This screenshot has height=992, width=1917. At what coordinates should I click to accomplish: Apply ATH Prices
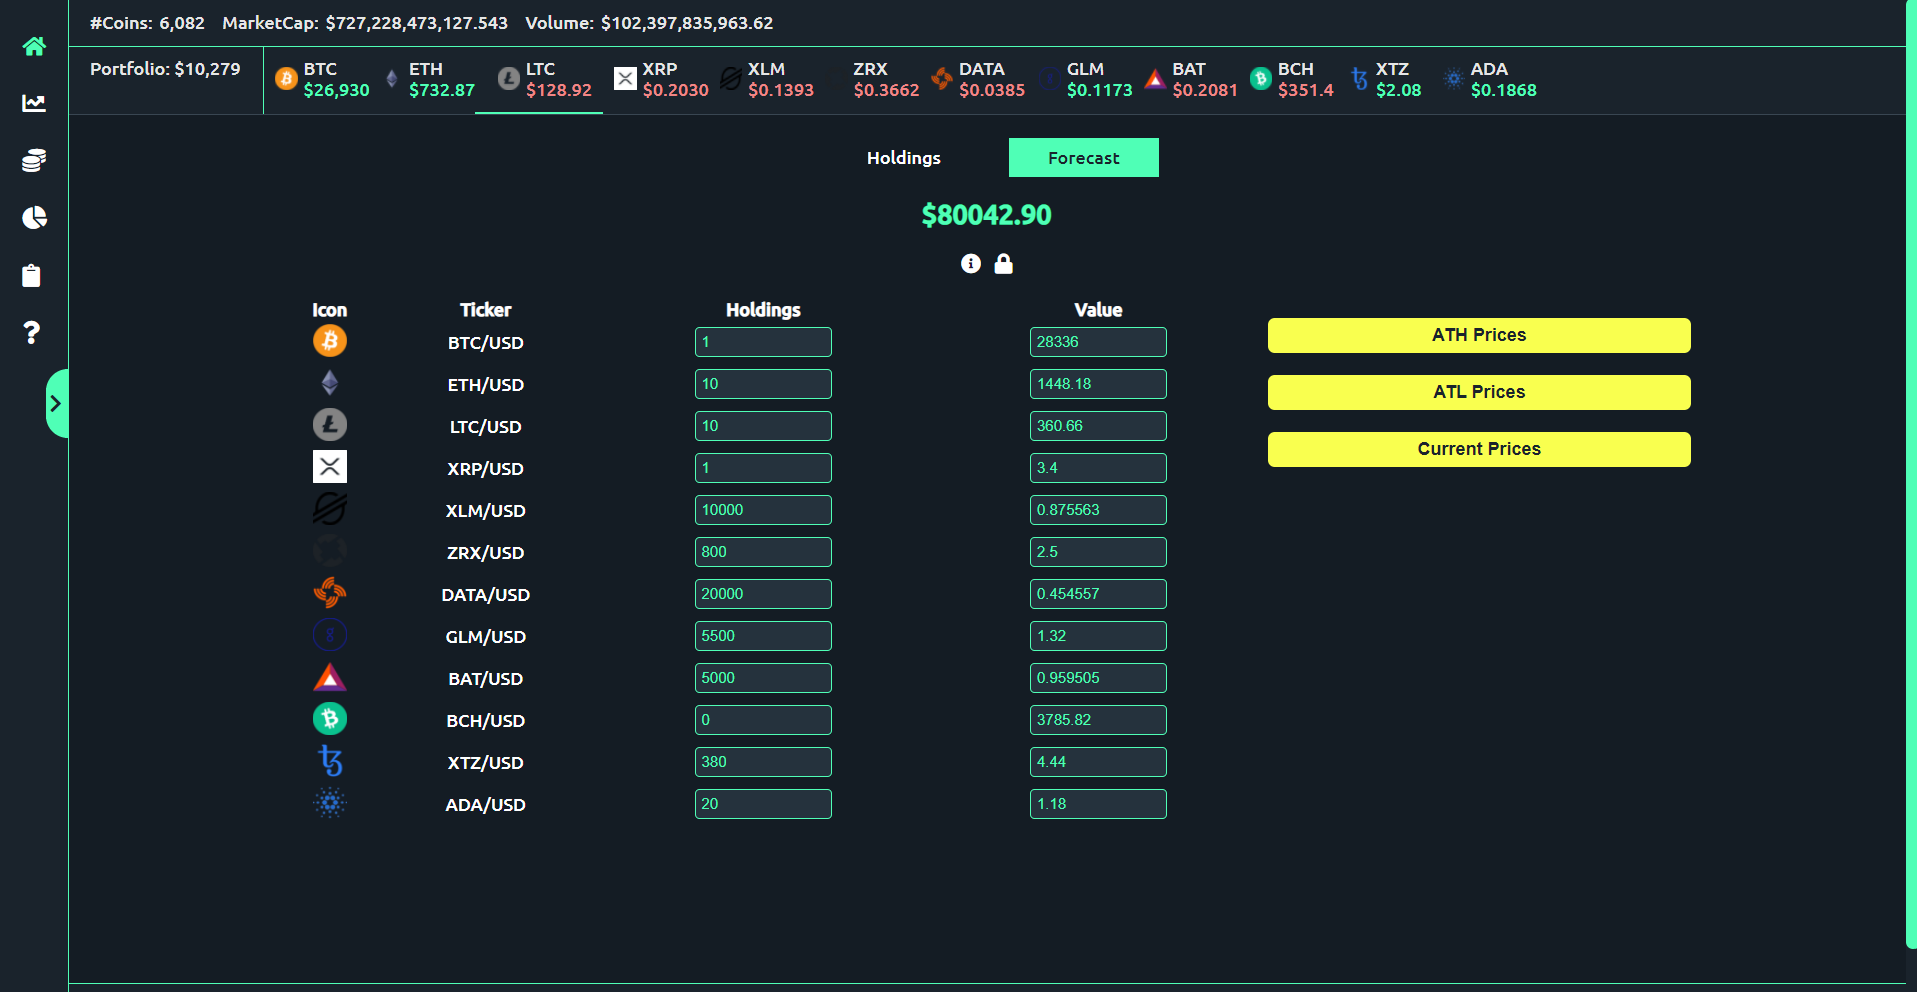coord(1479,335)
